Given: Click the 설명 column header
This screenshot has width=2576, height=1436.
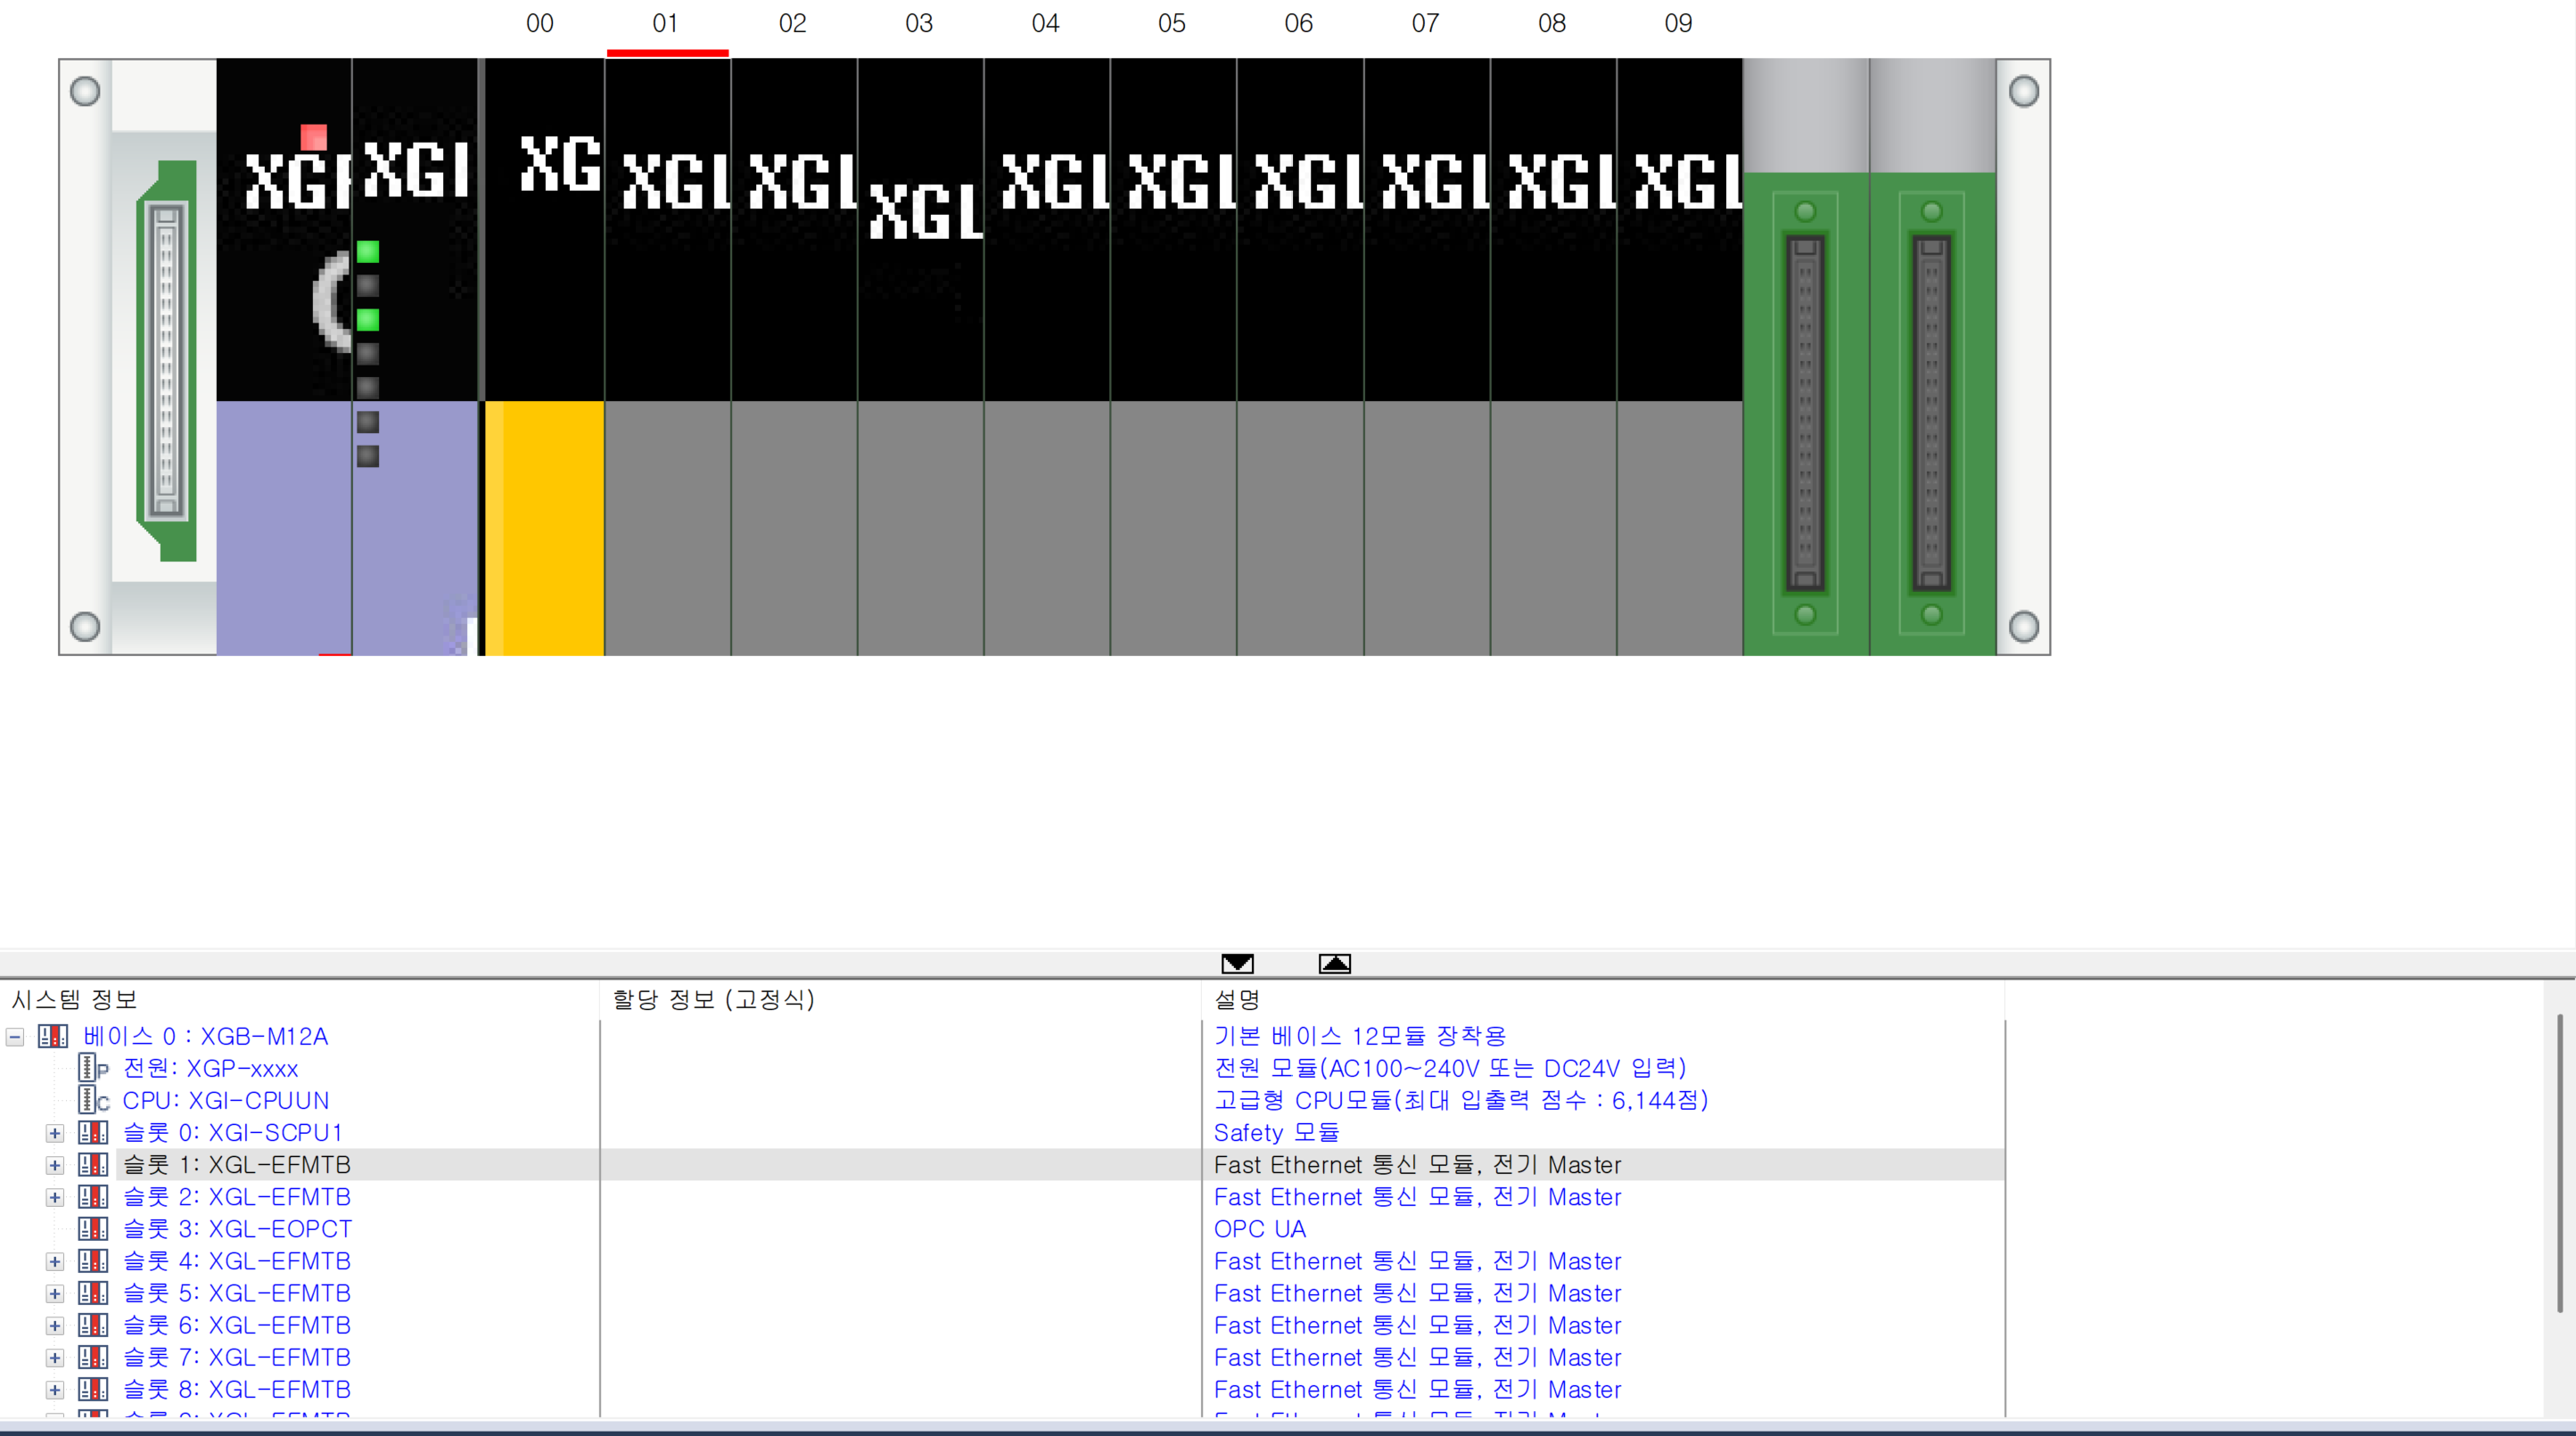Looking at the screenshot, I should [x=1603, y=999].
